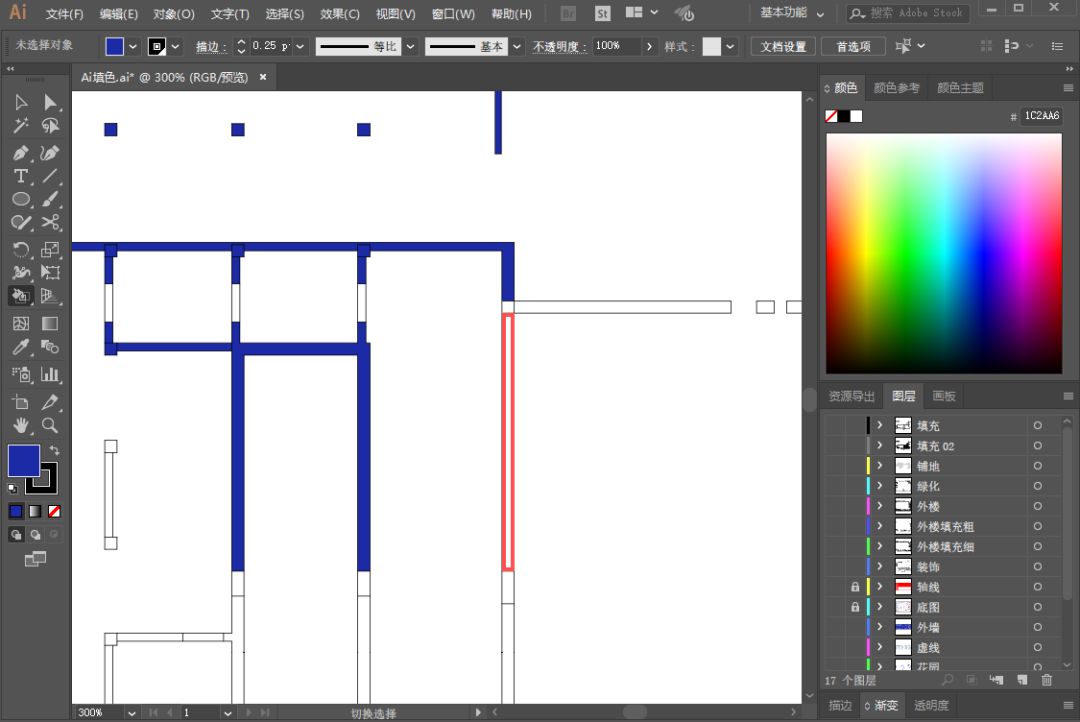Open the 透明度 panel tab
Image resolution: width=1080 pixels, height=722 pixels.
pyautogui.click(x=931, y=705)
